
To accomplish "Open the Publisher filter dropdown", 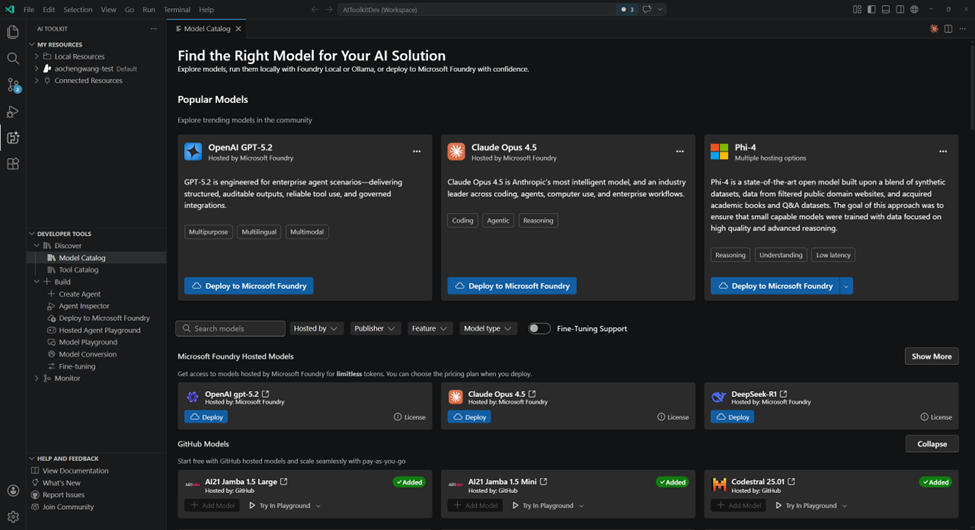I will point(375,328).
